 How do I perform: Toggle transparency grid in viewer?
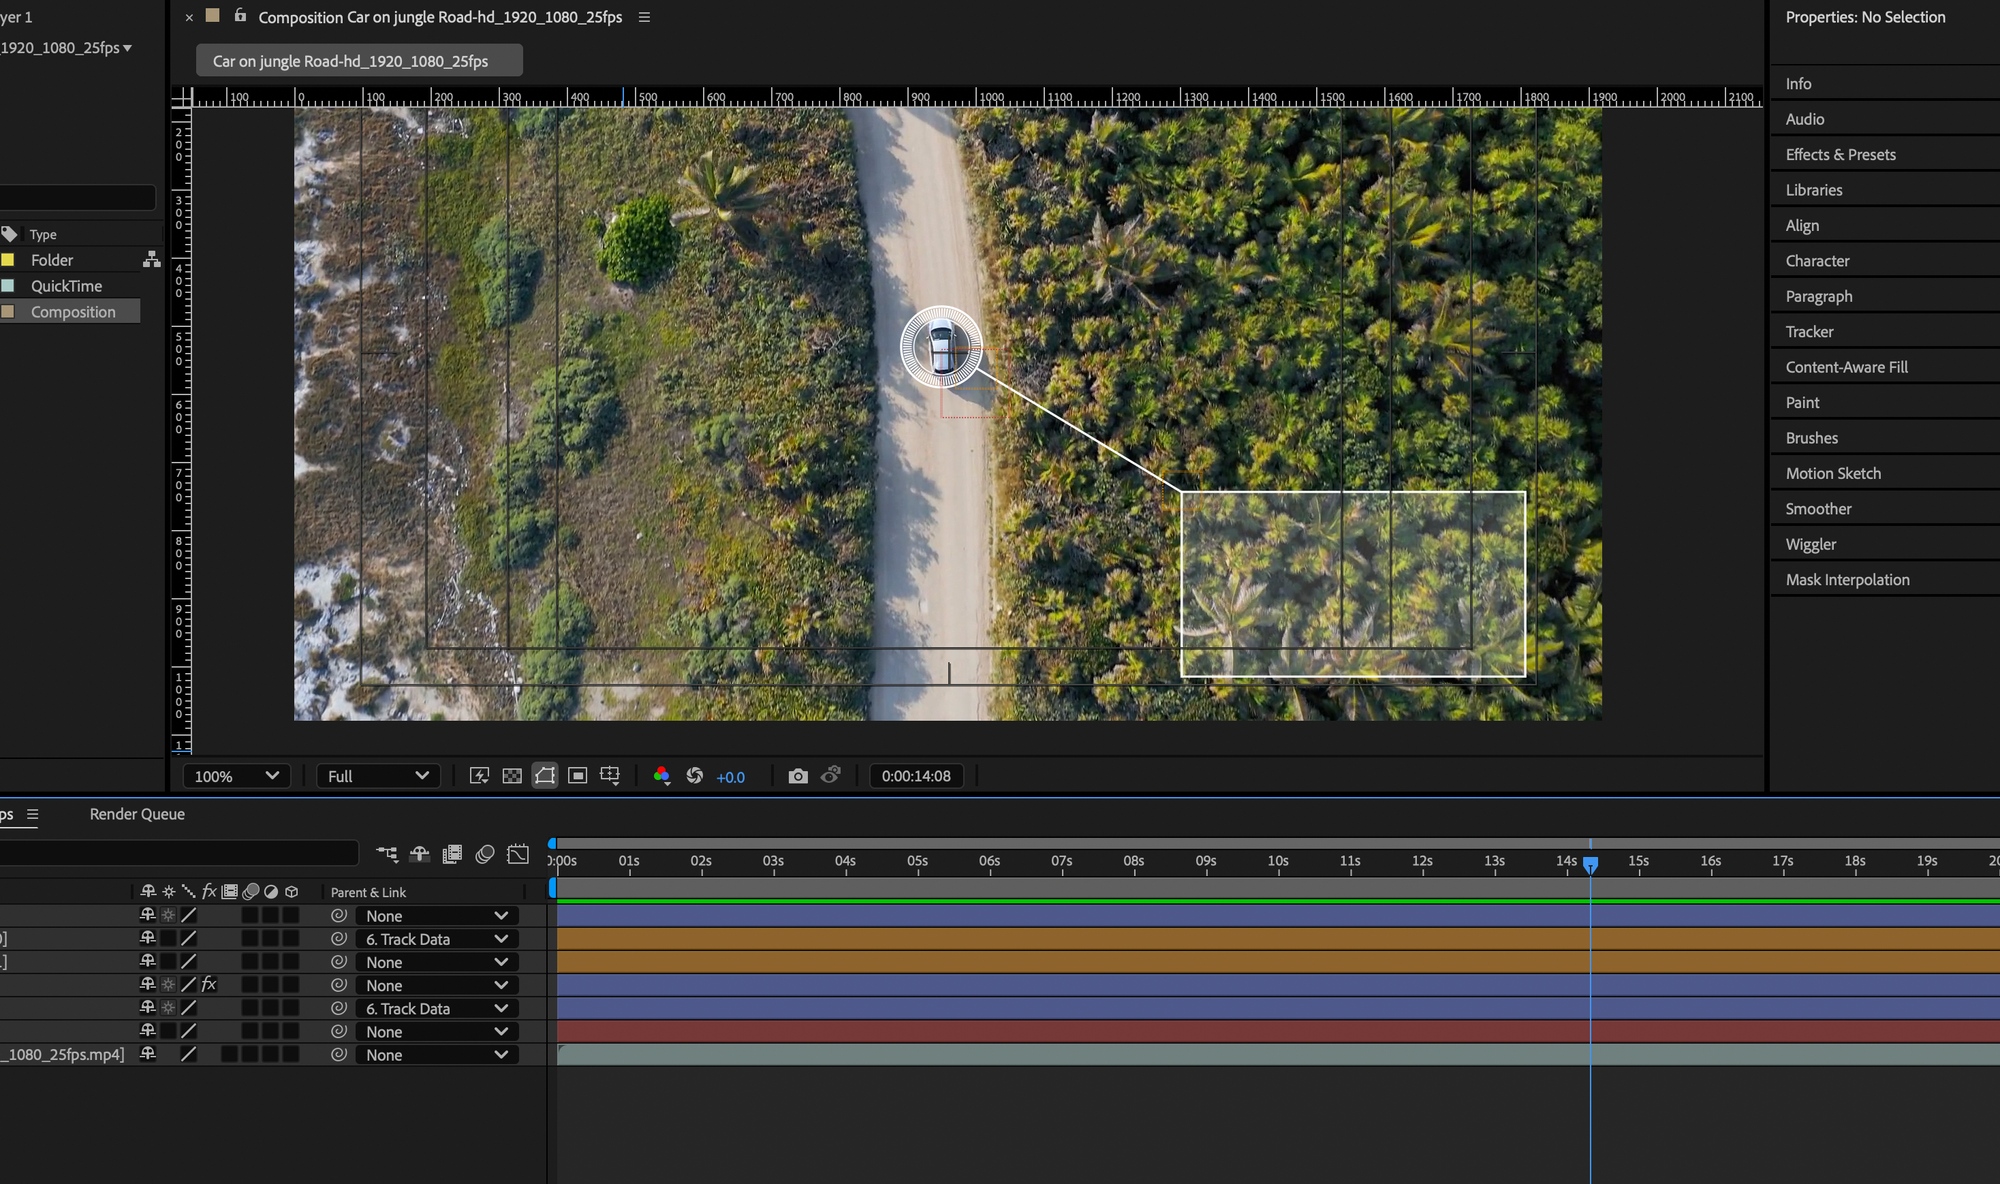[512, 776]
